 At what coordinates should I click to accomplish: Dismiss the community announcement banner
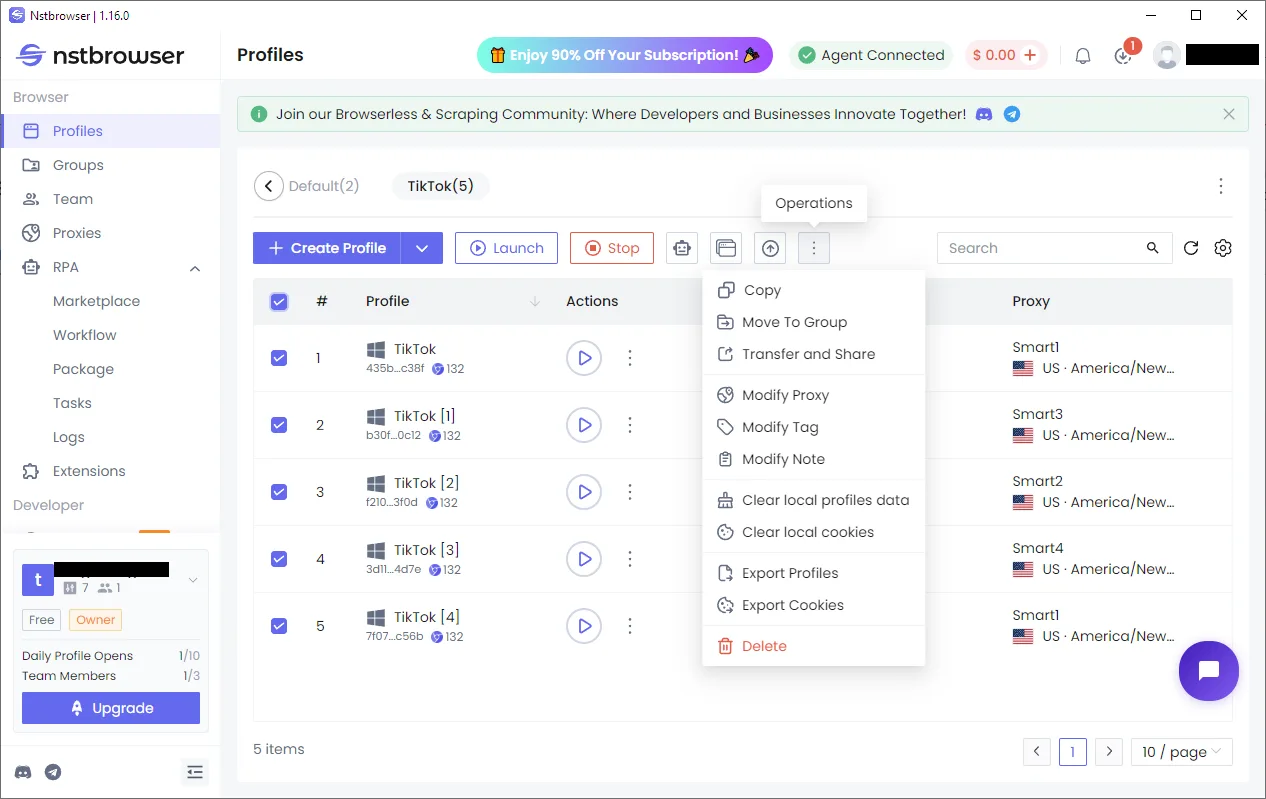[x=1229, y=114]
